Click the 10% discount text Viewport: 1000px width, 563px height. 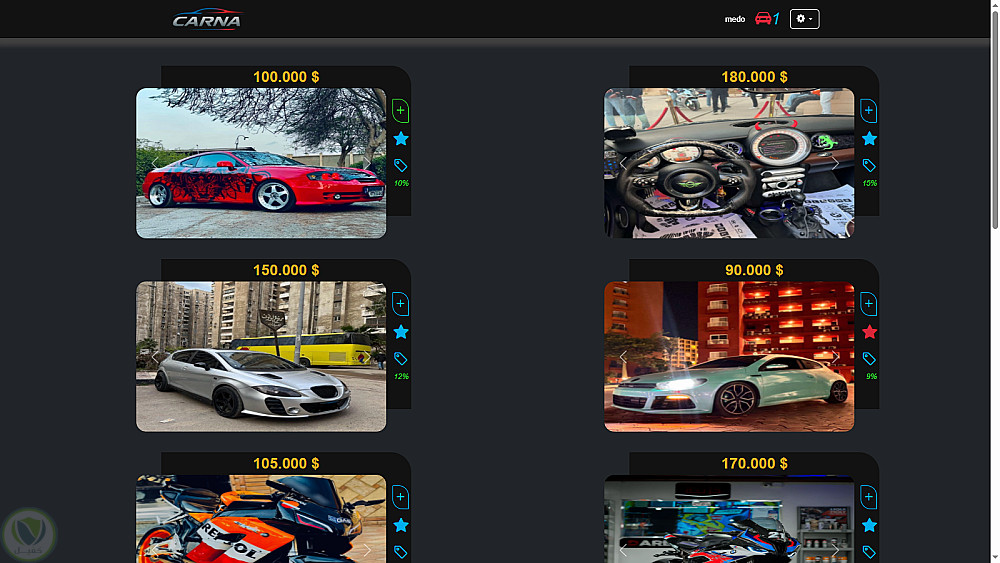click(x=401, y=184)
